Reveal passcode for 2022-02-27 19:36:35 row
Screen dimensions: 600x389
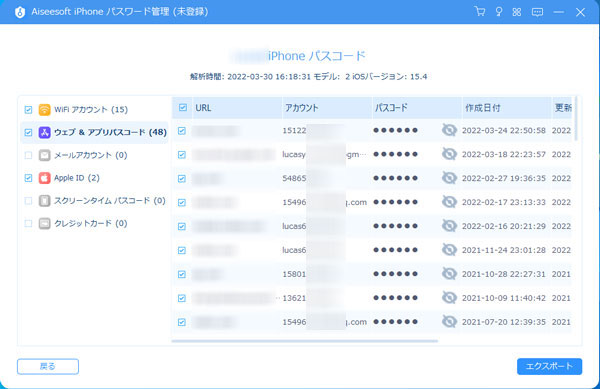tap(449, 178)
